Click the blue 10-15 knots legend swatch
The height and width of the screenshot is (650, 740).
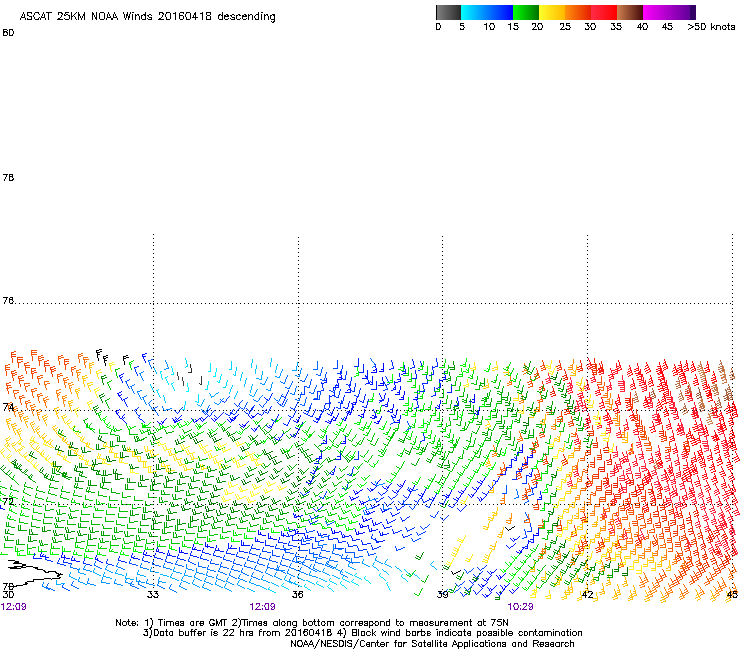click(500, 12)
